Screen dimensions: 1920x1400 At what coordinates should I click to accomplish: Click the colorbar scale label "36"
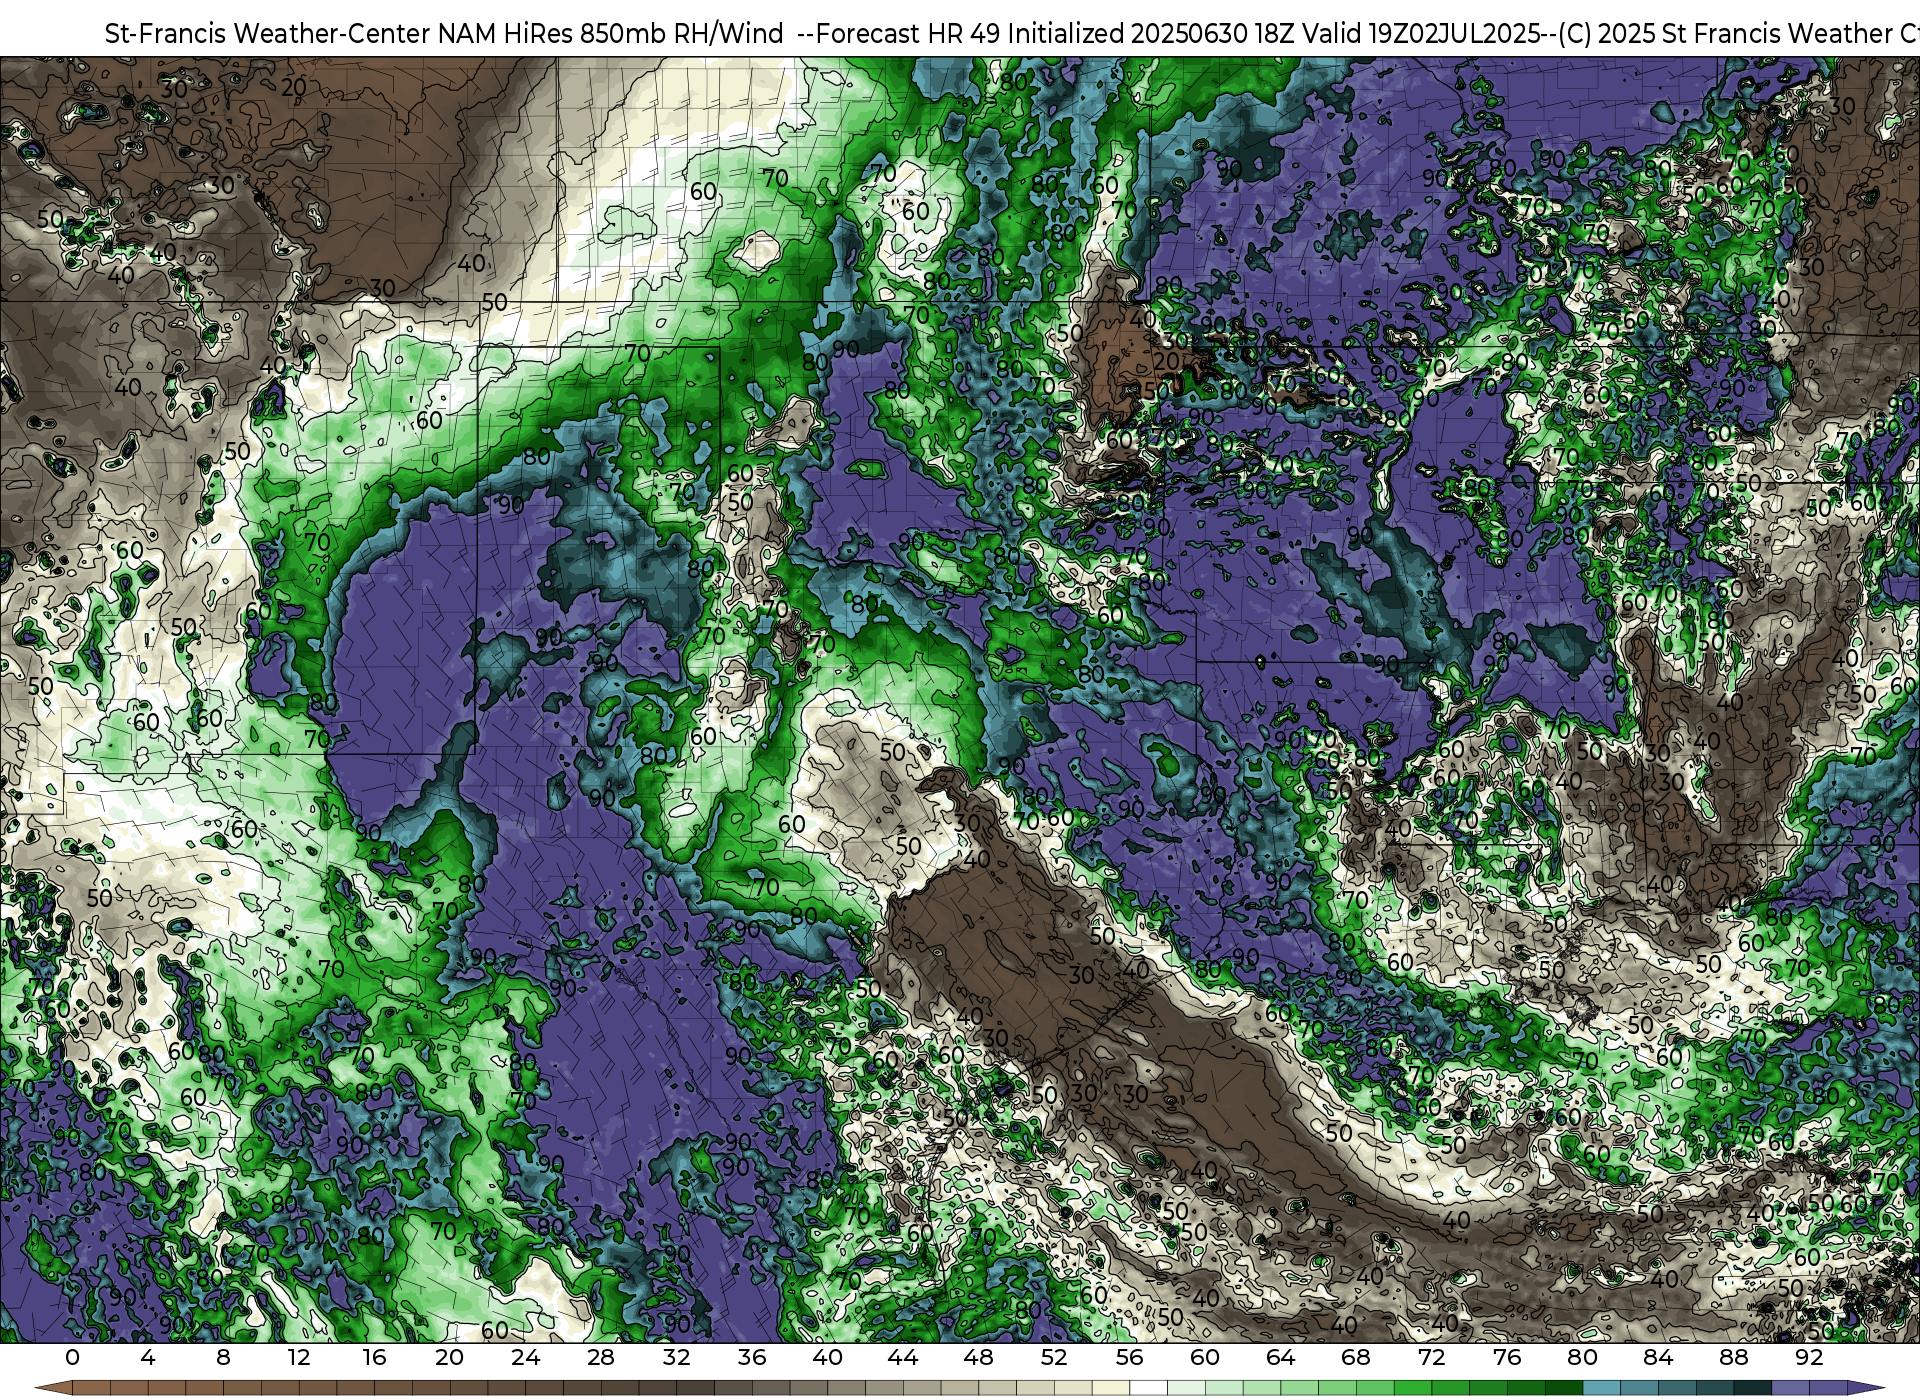tap(751, 1357)
